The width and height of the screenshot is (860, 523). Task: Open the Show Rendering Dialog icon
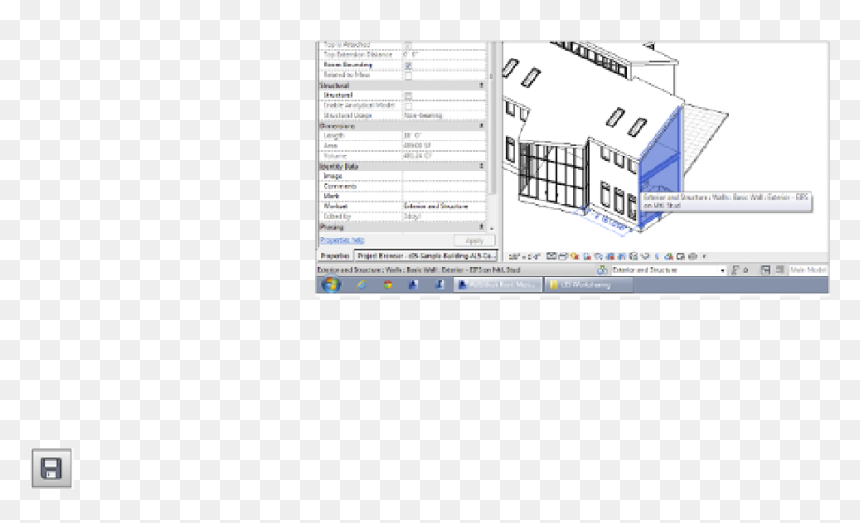598,257
